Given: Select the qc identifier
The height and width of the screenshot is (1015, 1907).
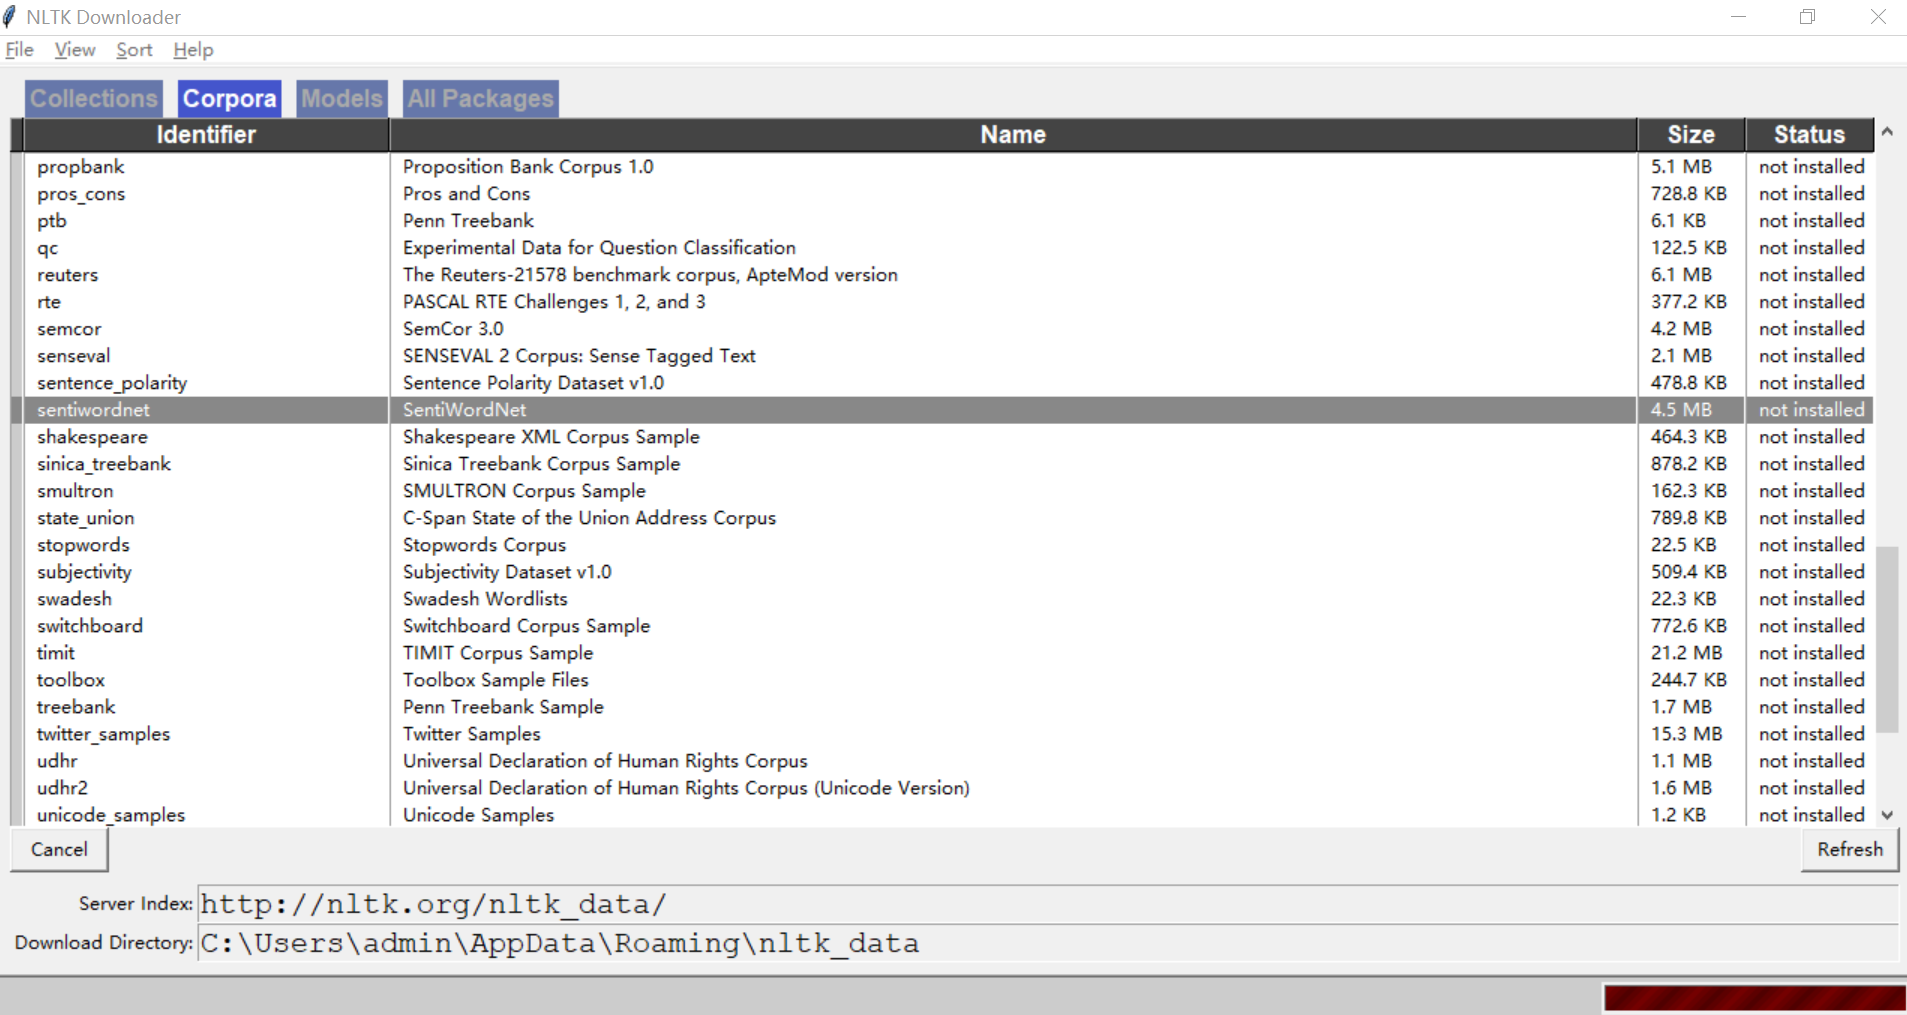Looking at the screenshot, I should 48,248.
